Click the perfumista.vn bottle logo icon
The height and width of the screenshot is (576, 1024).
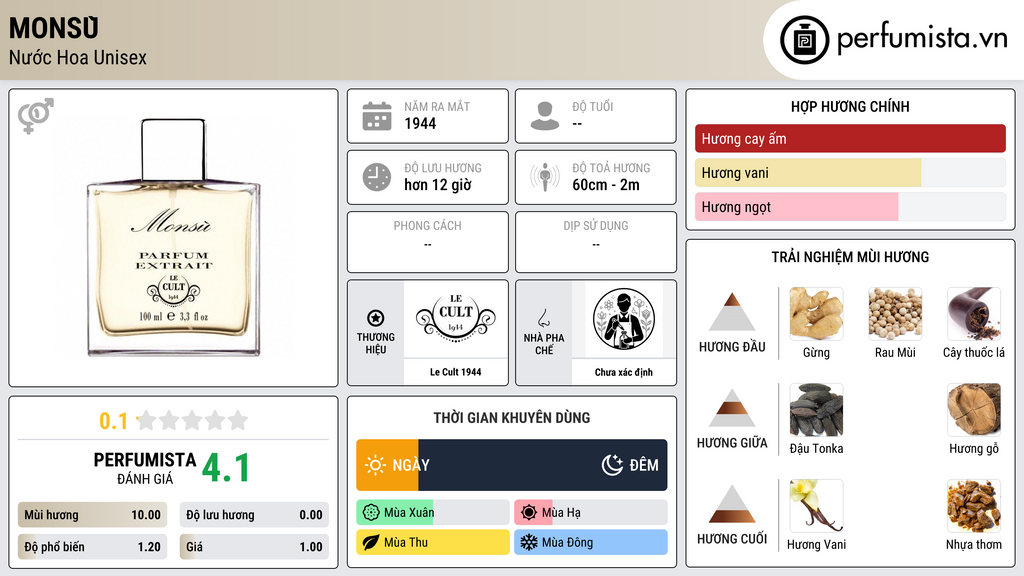point(804,40)
